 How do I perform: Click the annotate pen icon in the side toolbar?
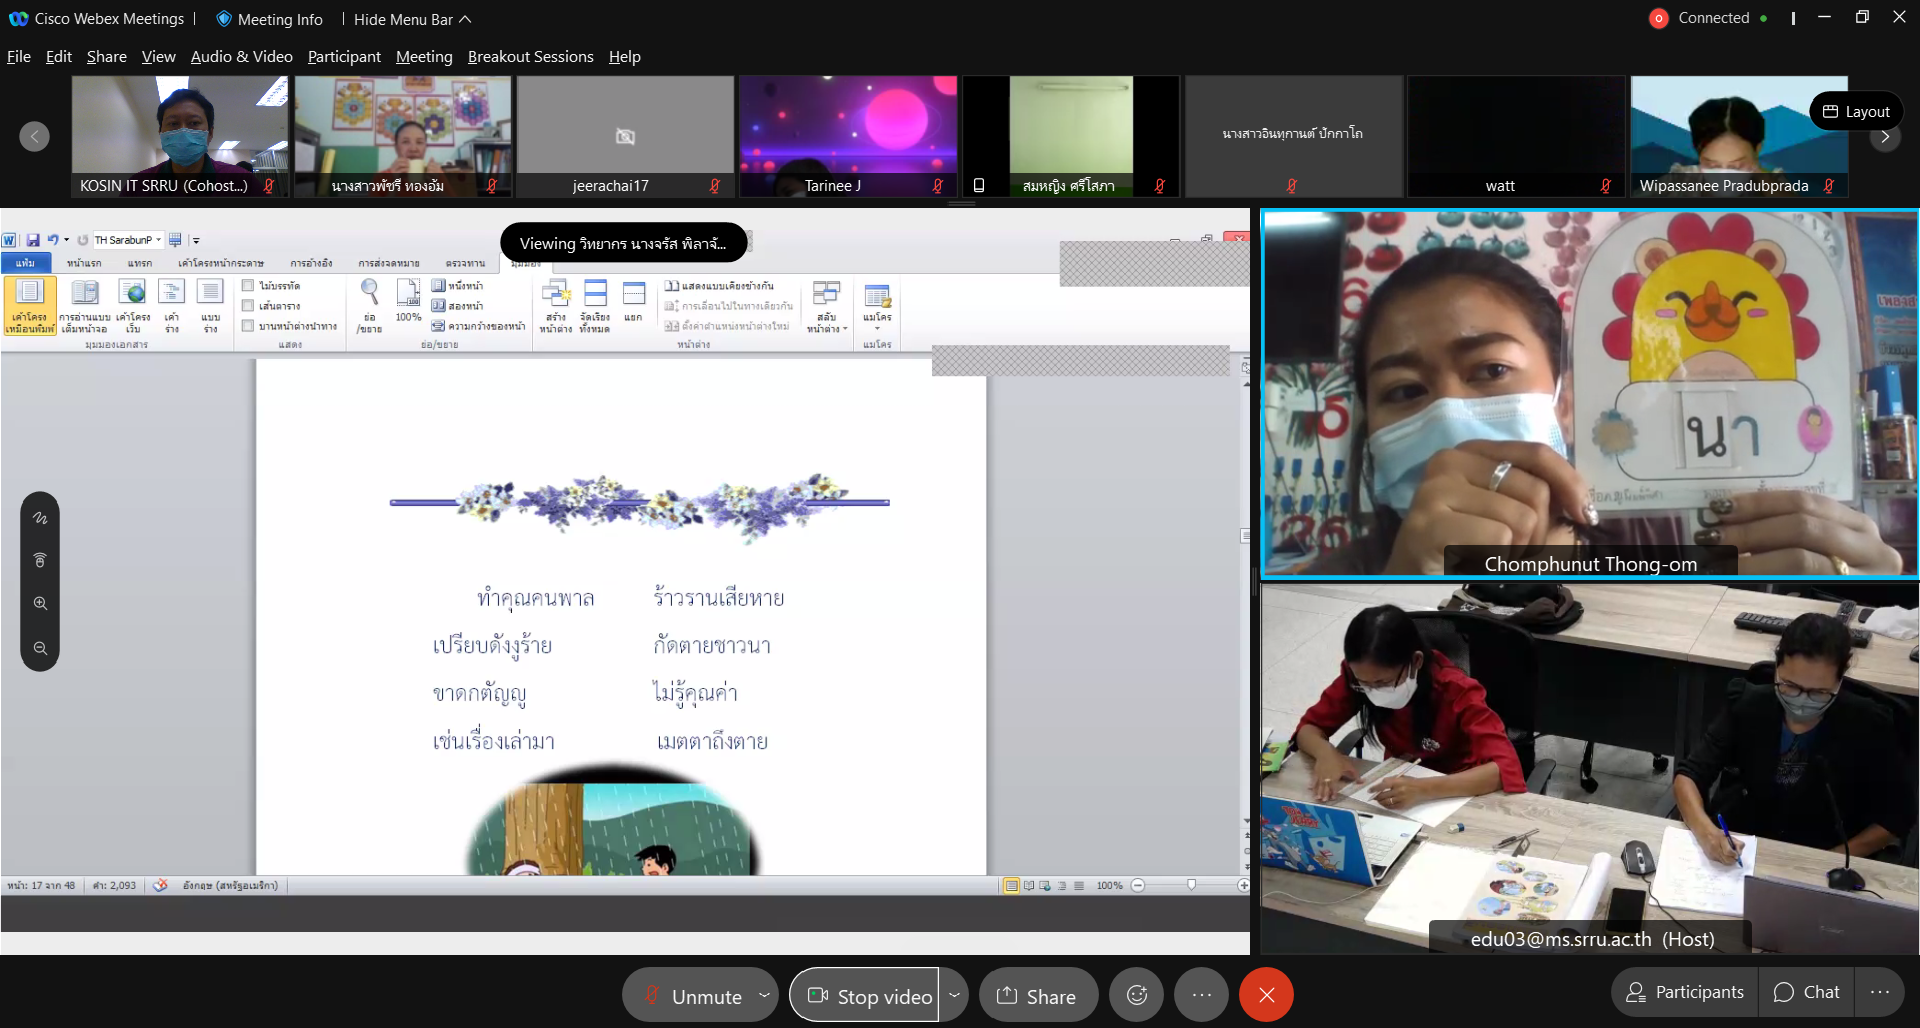click(x=40, y=518)
